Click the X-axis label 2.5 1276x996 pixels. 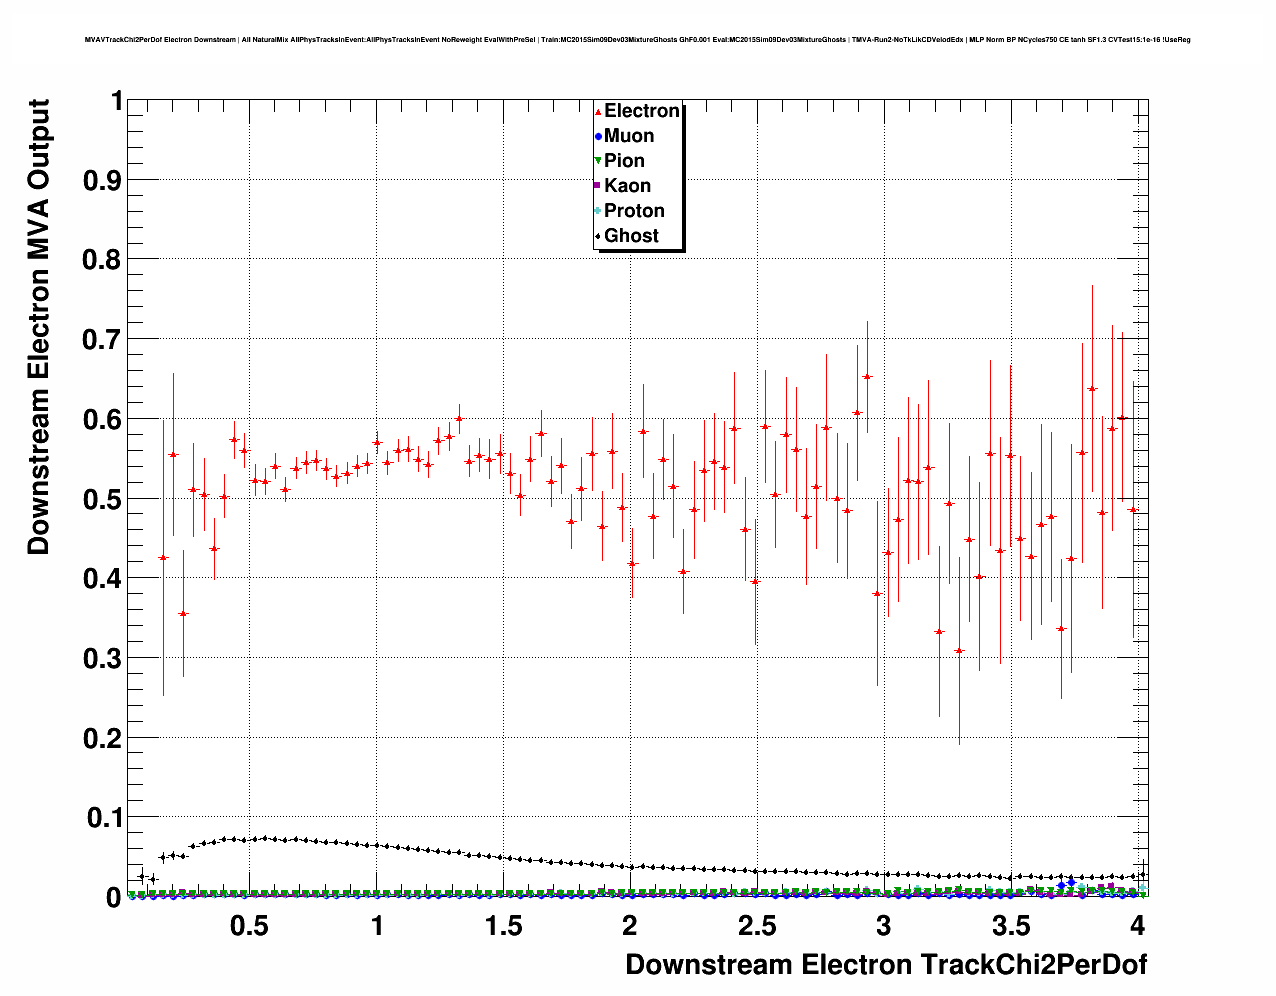(x=757, y=926)
